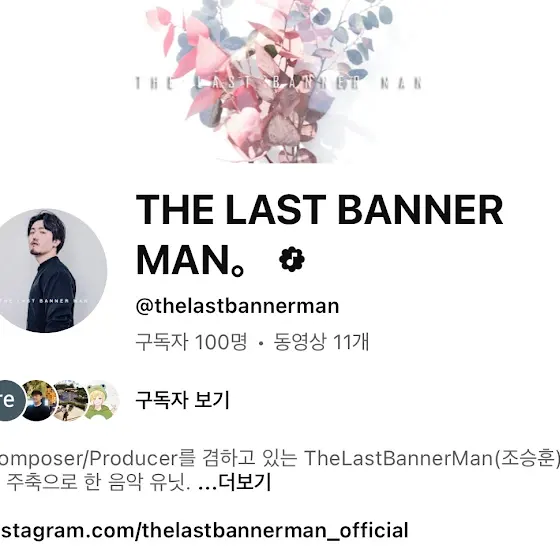560x560 pixels.
Task: Open the 구독자 보기 subscriber list
Action: pos(182,400)
